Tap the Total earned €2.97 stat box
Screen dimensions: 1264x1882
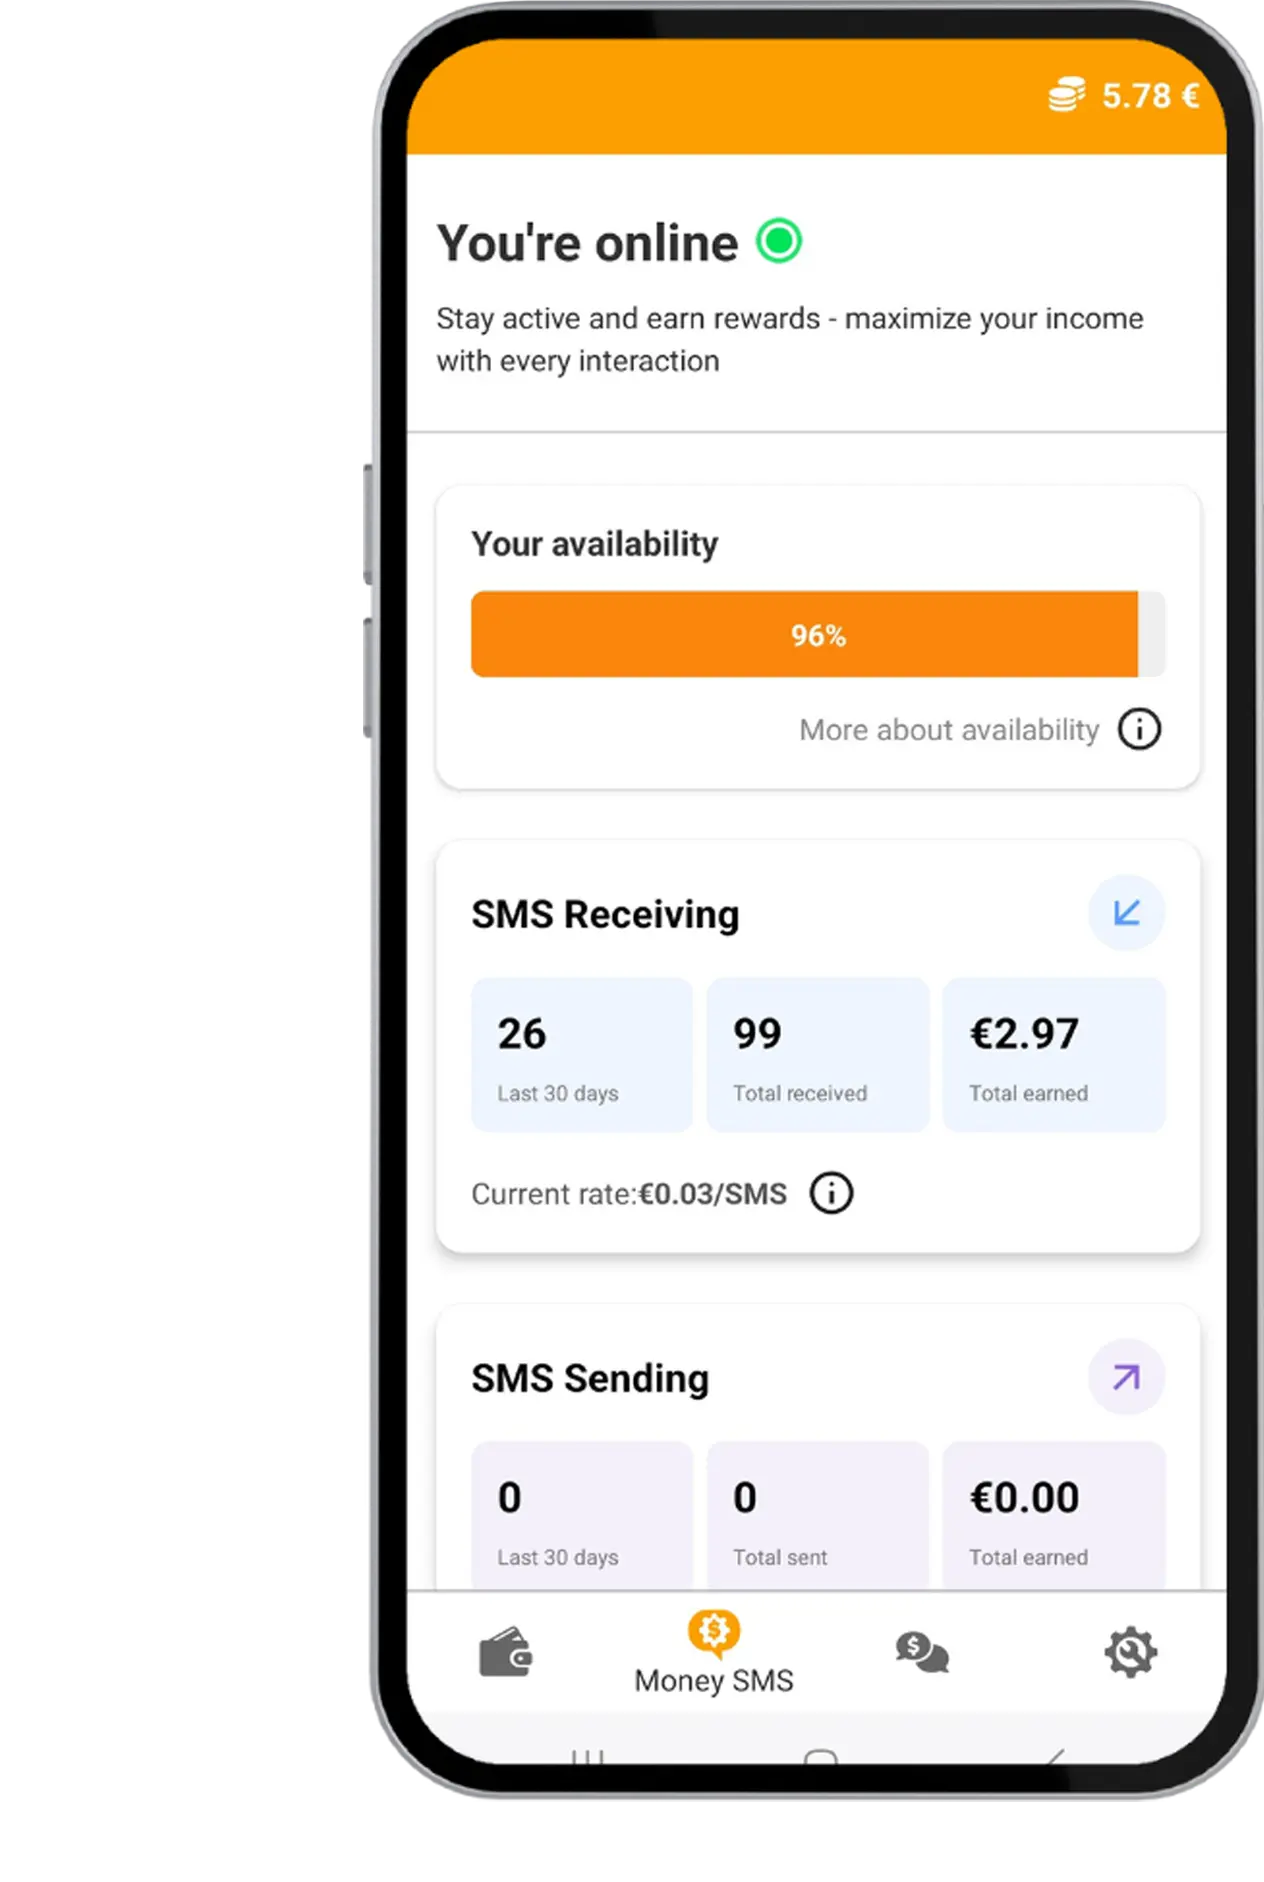tap(1053, 1055)
